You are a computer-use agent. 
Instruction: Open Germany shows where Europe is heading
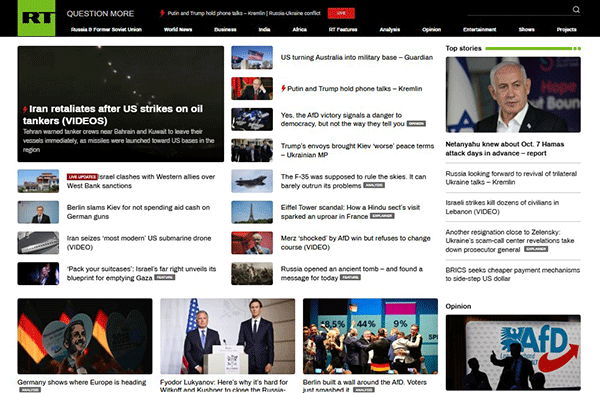[82, 382]
